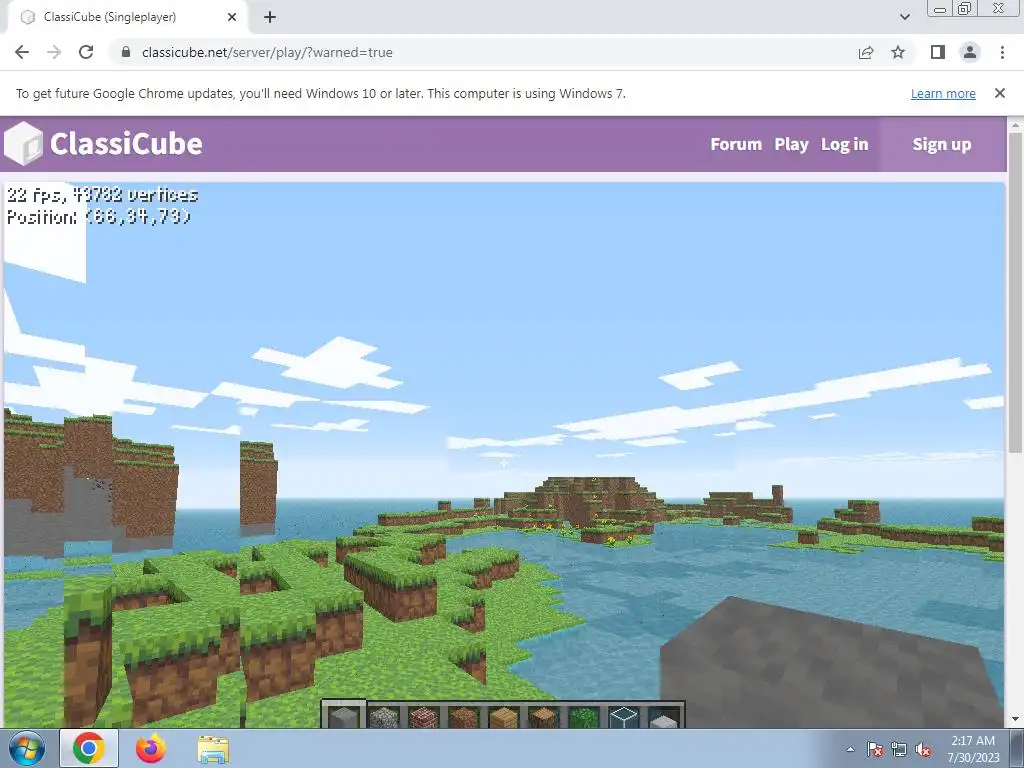
Task: Open the Windows Start menu
Action: pyautogui.click(x=27, y=749)
